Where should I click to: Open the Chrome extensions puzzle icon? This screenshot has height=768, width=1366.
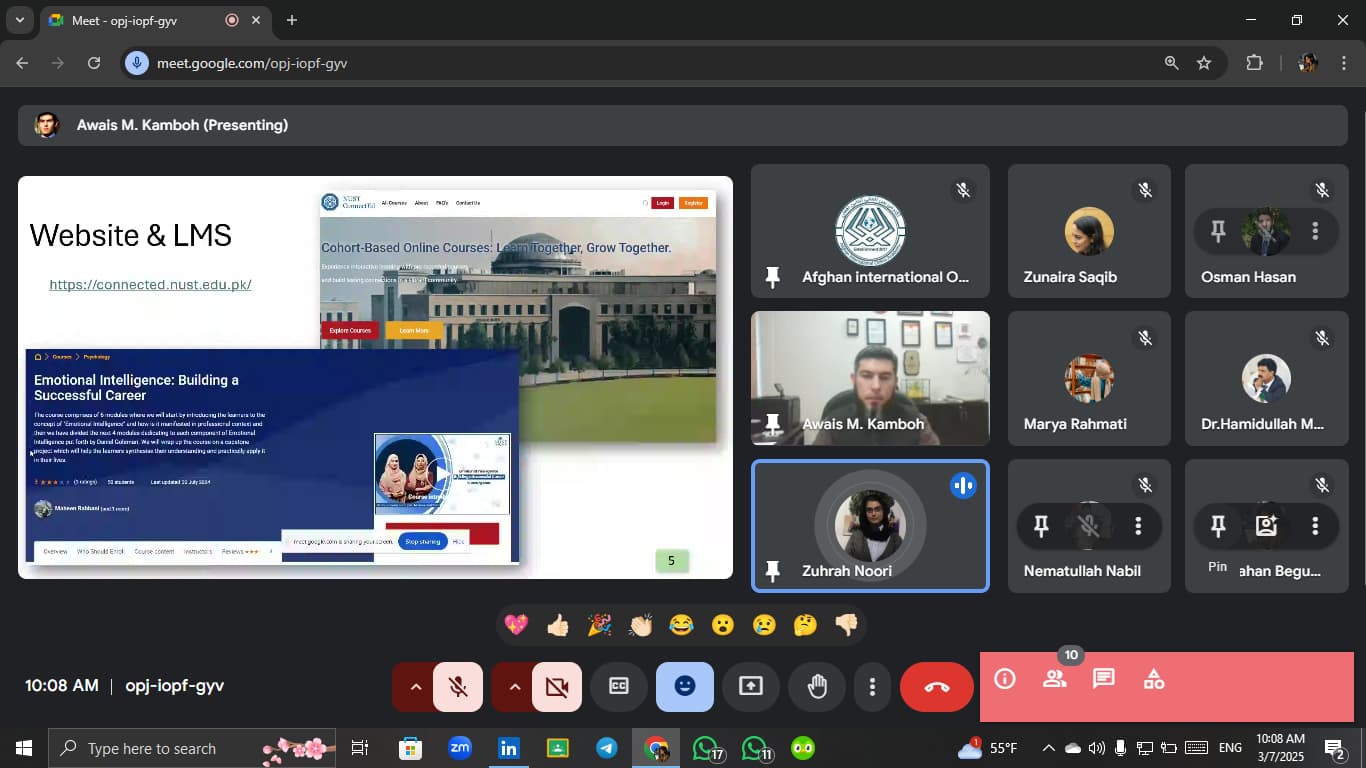[1254, 63]
